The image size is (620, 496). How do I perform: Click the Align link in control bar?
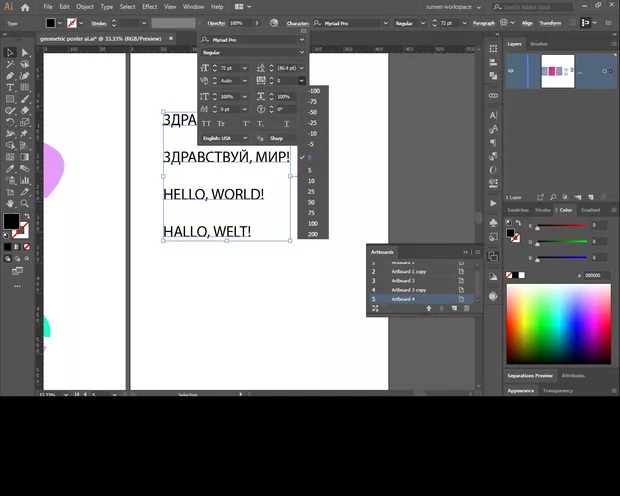click(x=527, y=23)
